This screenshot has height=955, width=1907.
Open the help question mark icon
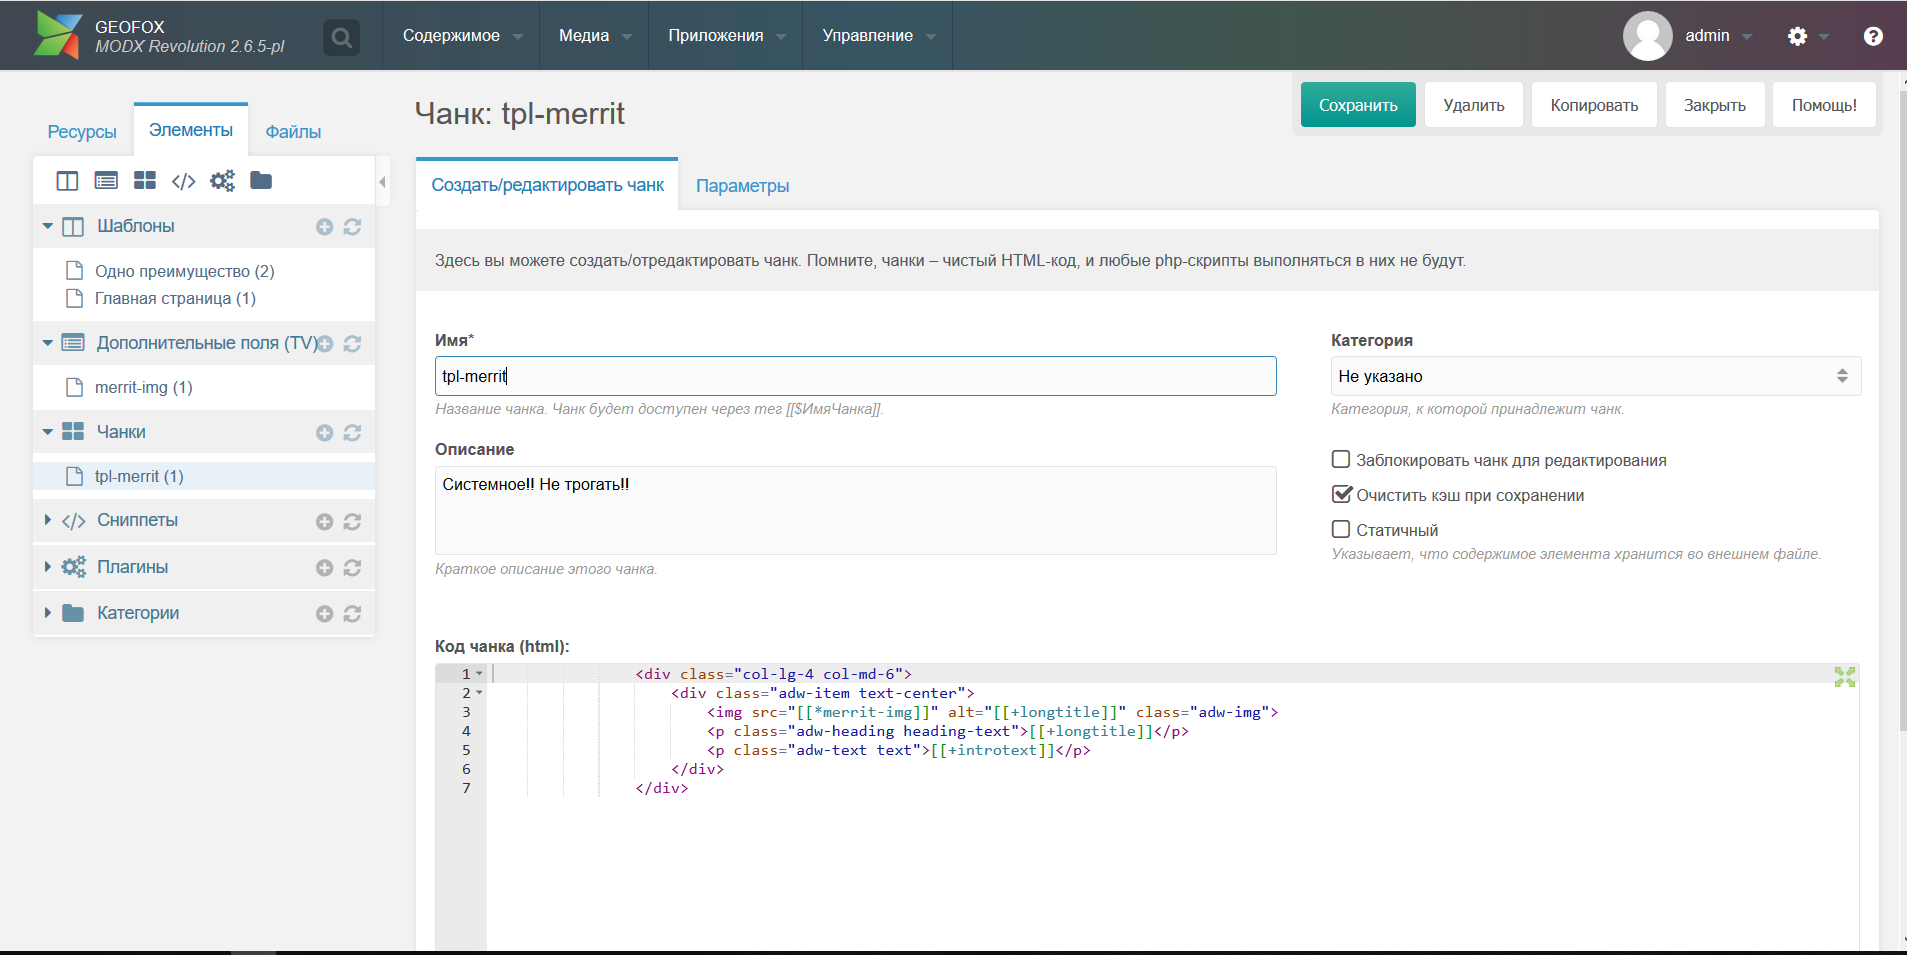point(1873,36)
